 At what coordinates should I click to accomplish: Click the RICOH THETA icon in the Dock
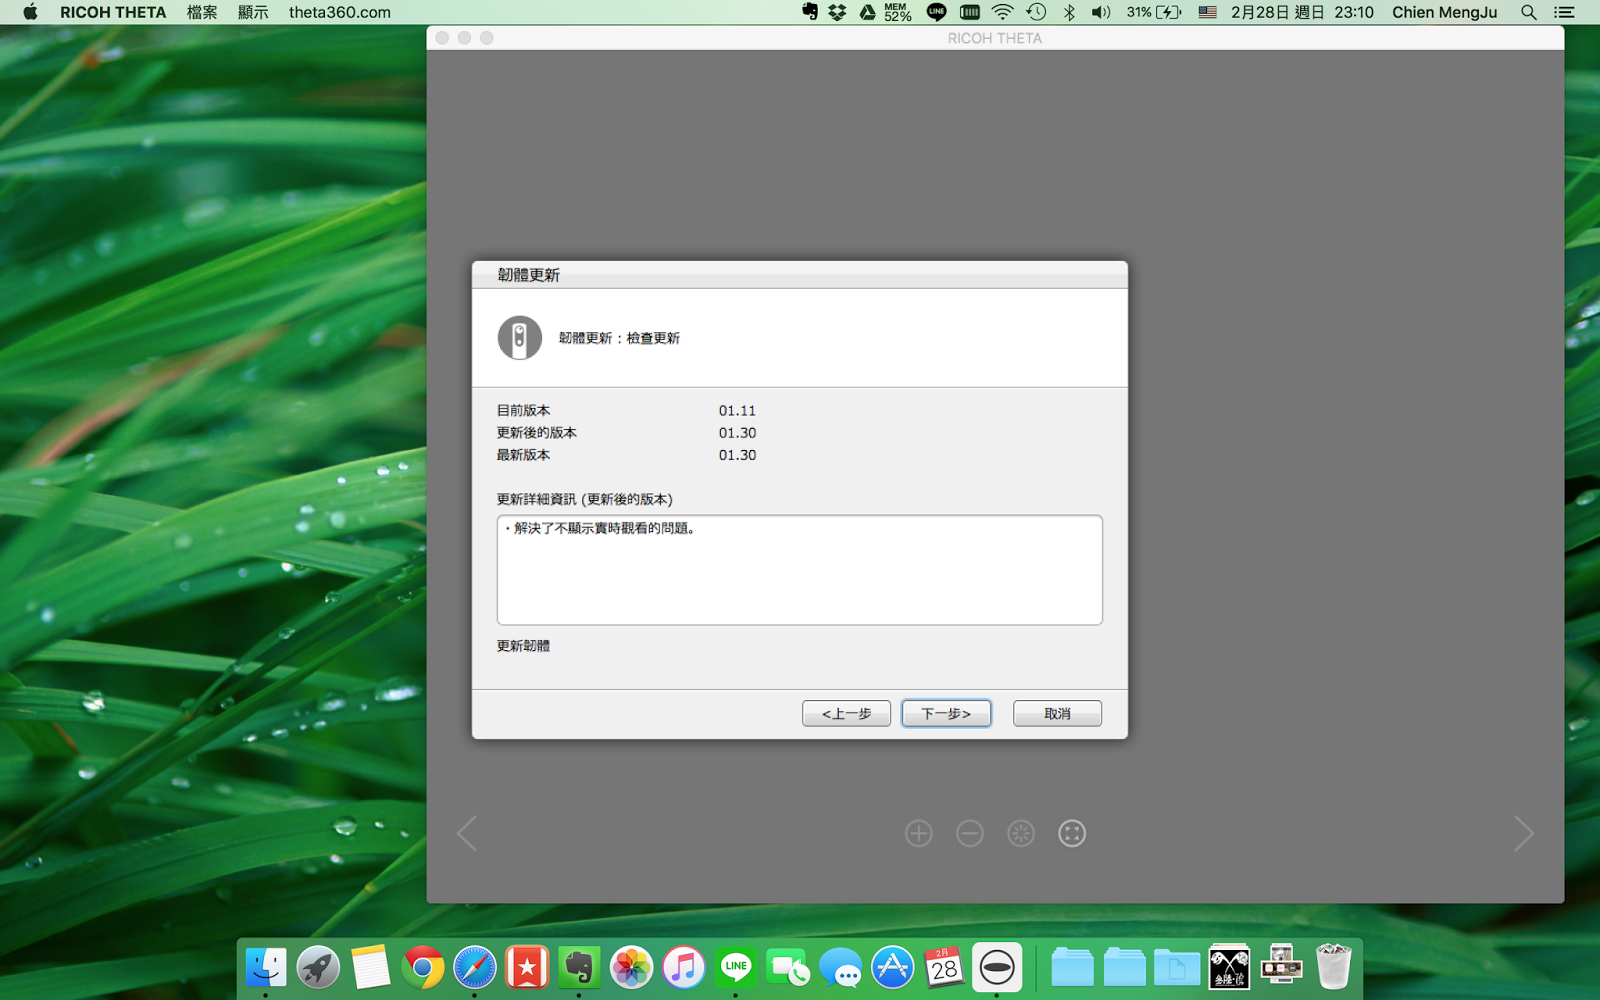point(997,967)
